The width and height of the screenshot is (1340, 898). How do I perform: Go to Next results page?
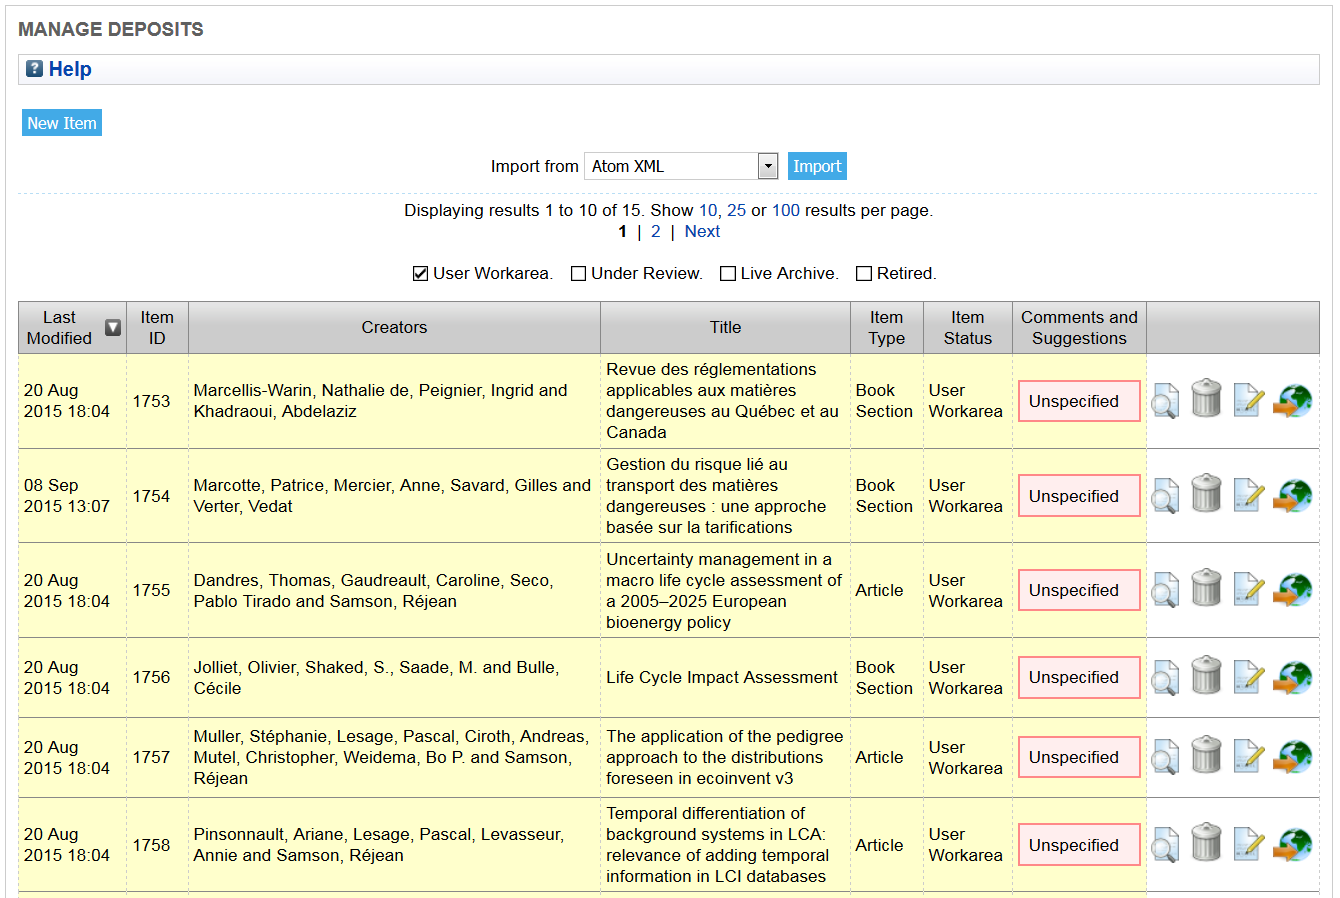[702, 231]
